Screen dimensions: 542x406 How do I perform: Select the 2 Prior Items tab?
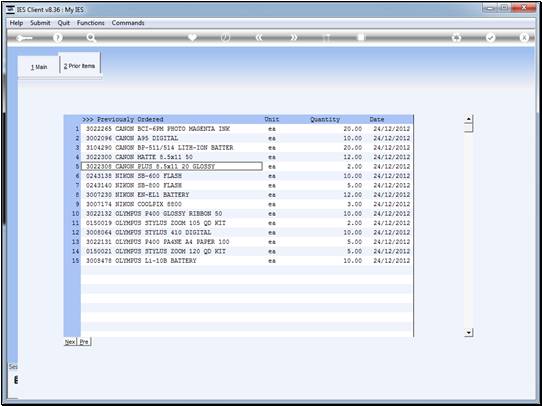pos(80,66)
